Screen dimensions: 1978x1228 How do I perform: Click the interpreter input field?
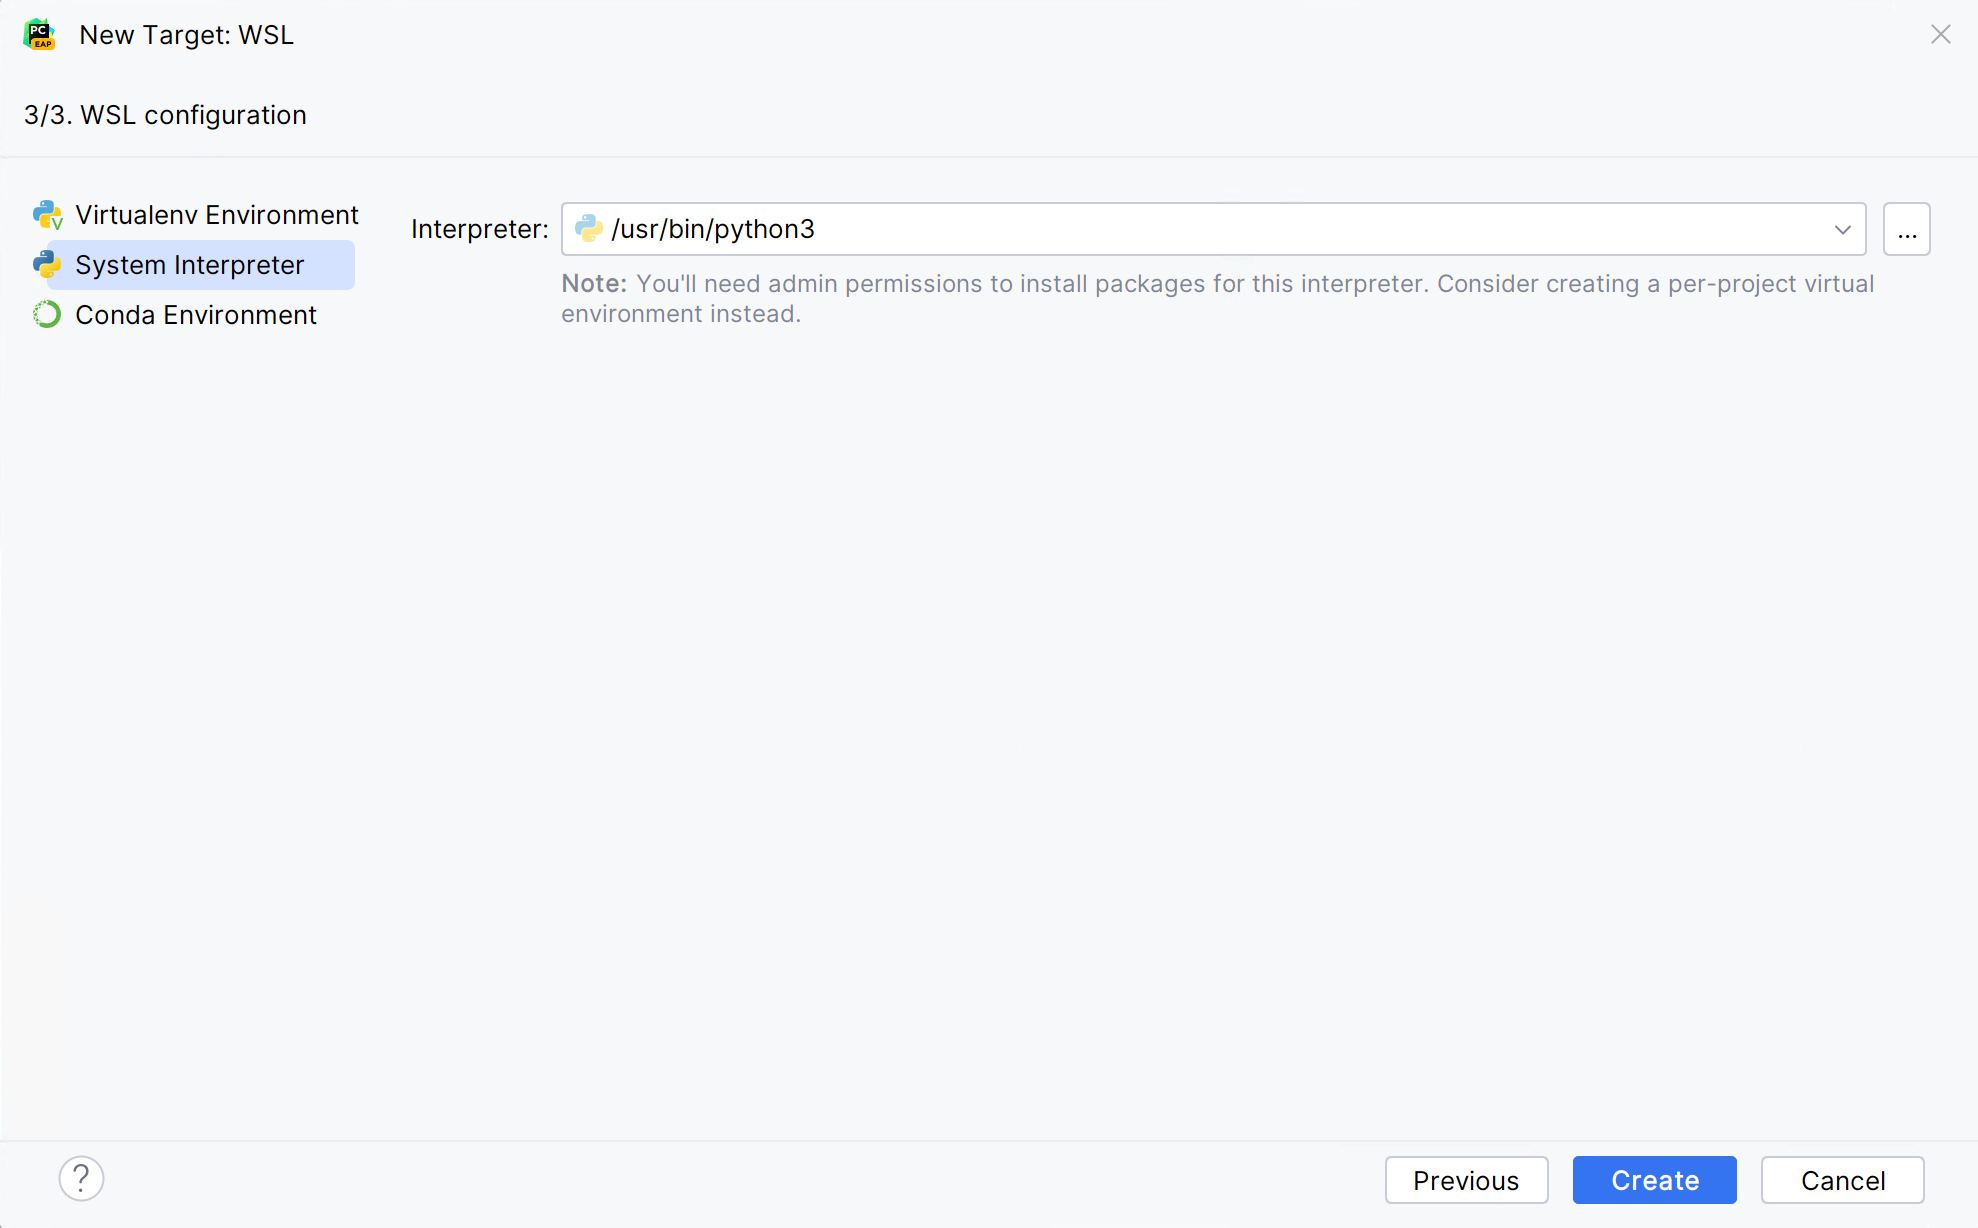point(1213,228)
